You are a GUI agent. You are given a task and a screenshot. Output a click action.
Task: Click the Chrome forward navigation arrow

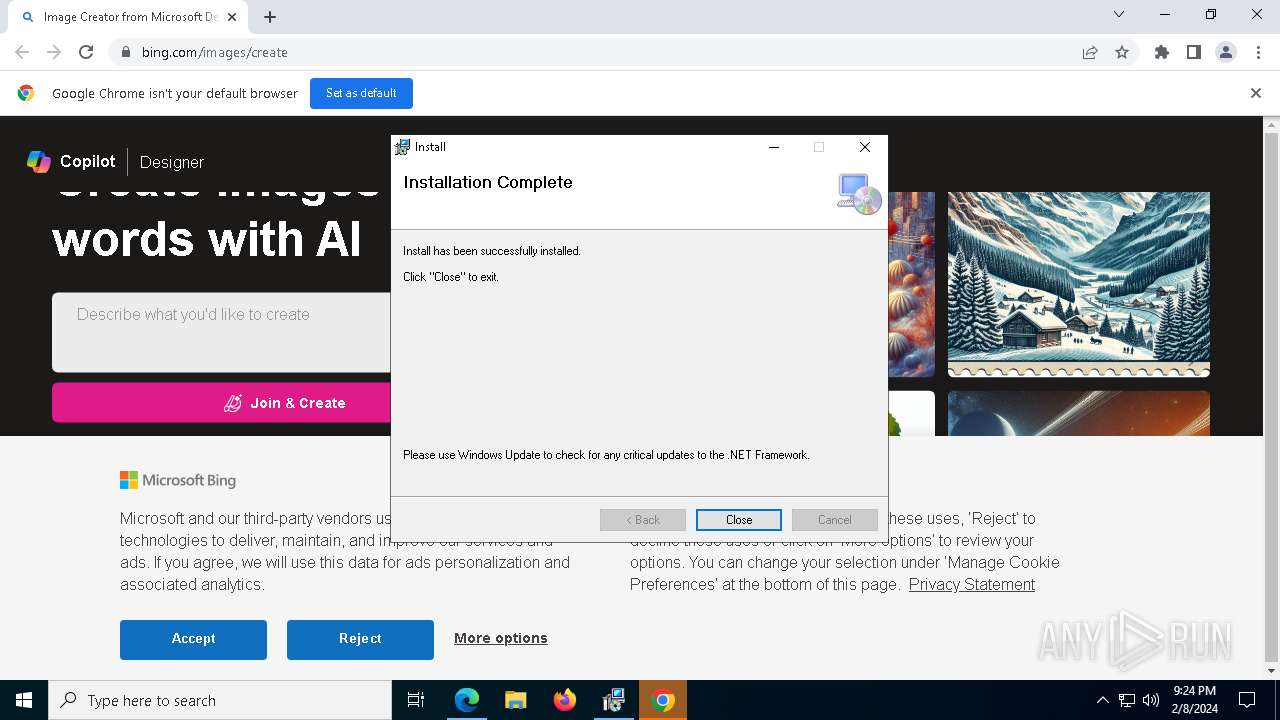pos(54,52)
